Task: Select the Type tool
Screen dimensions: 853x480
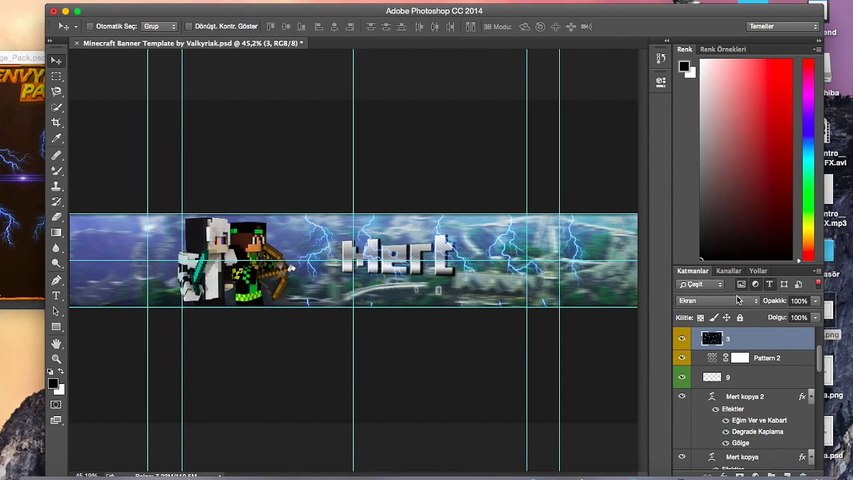Action: pos(56,296)
